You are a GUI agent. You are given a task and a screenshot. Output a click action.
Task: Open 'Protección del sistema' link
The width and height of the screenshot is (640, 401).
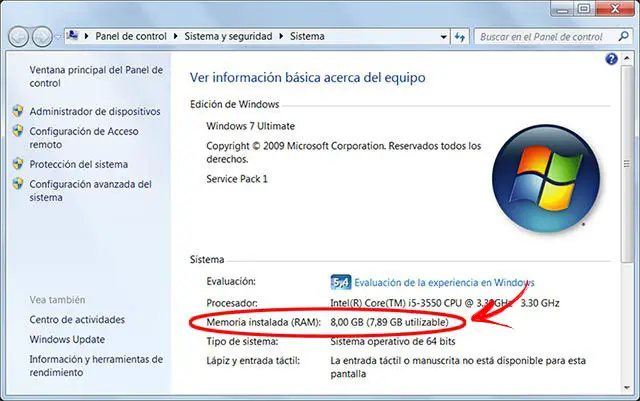(78, 164)
